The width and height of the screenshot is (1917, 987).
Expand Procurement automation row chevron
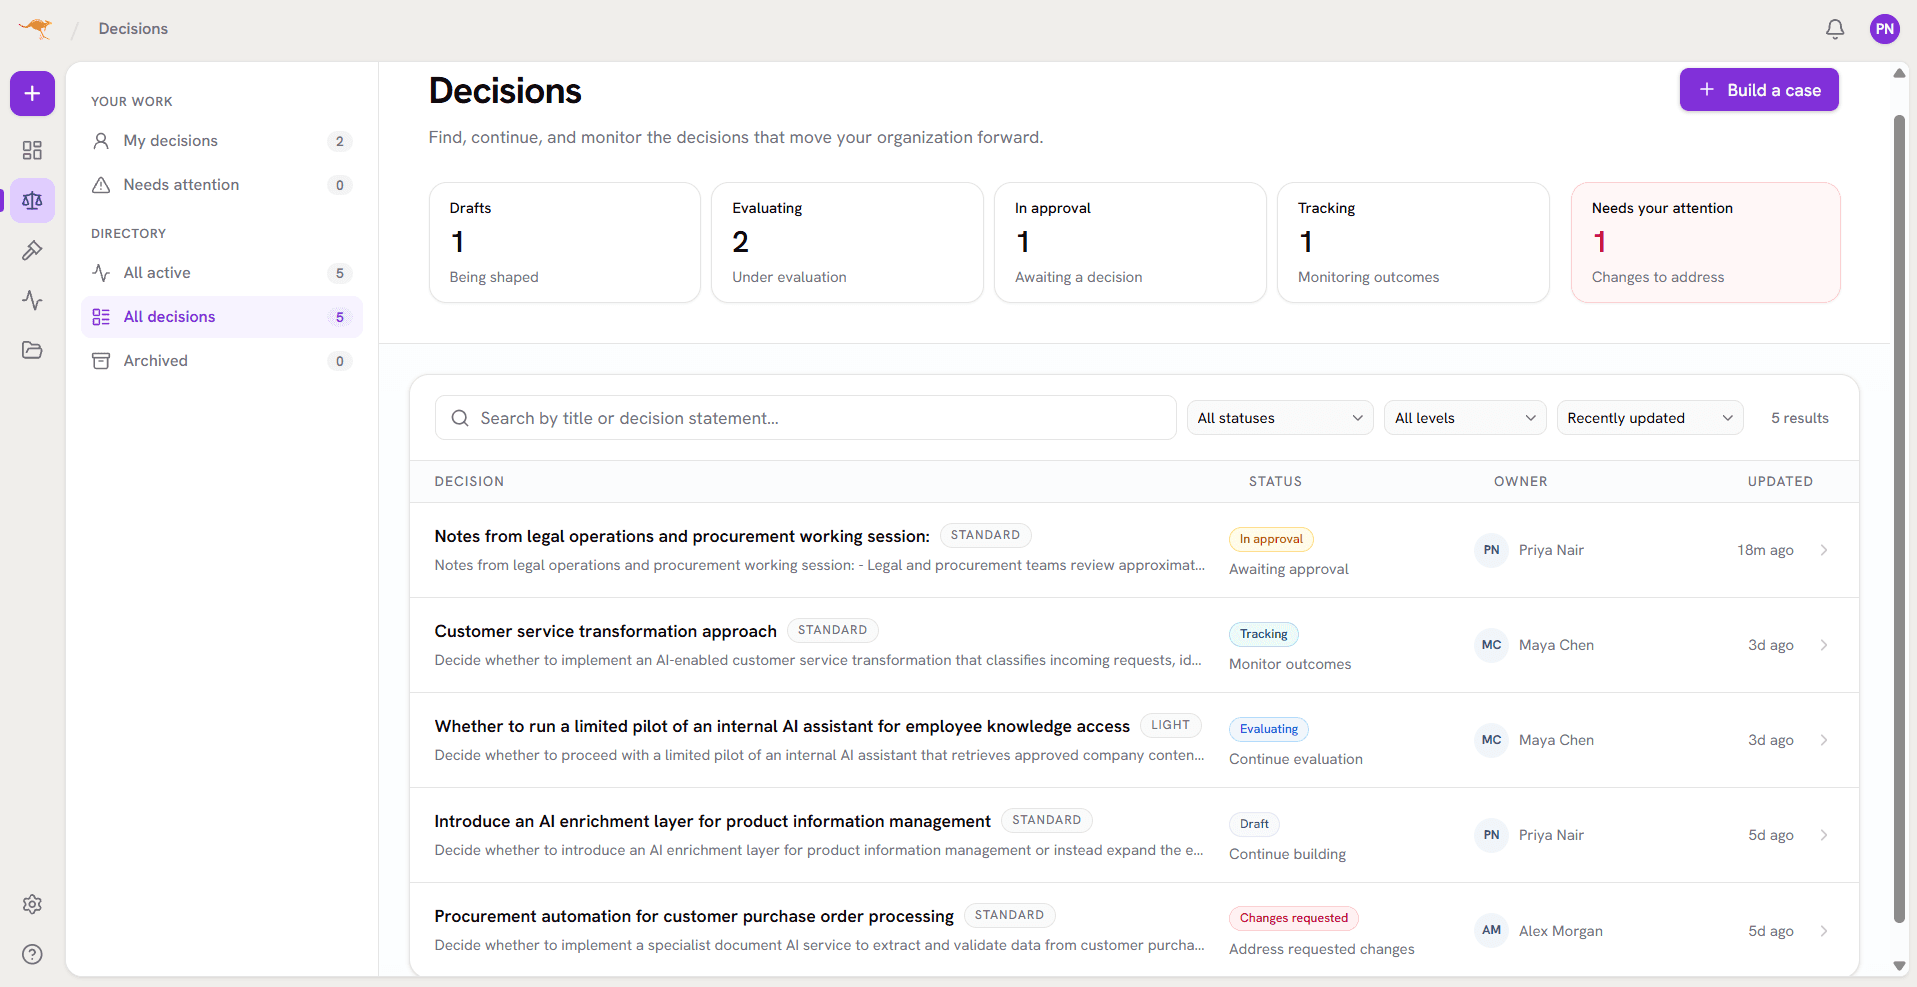tap(1824, 931)
